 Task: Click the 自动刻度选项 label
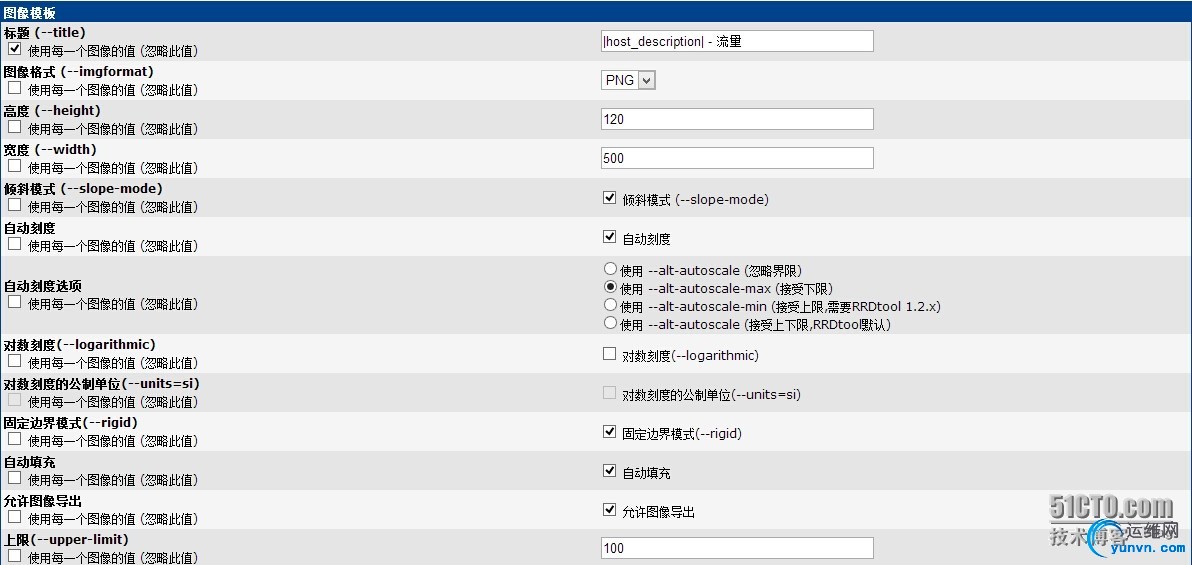[43, 287]
